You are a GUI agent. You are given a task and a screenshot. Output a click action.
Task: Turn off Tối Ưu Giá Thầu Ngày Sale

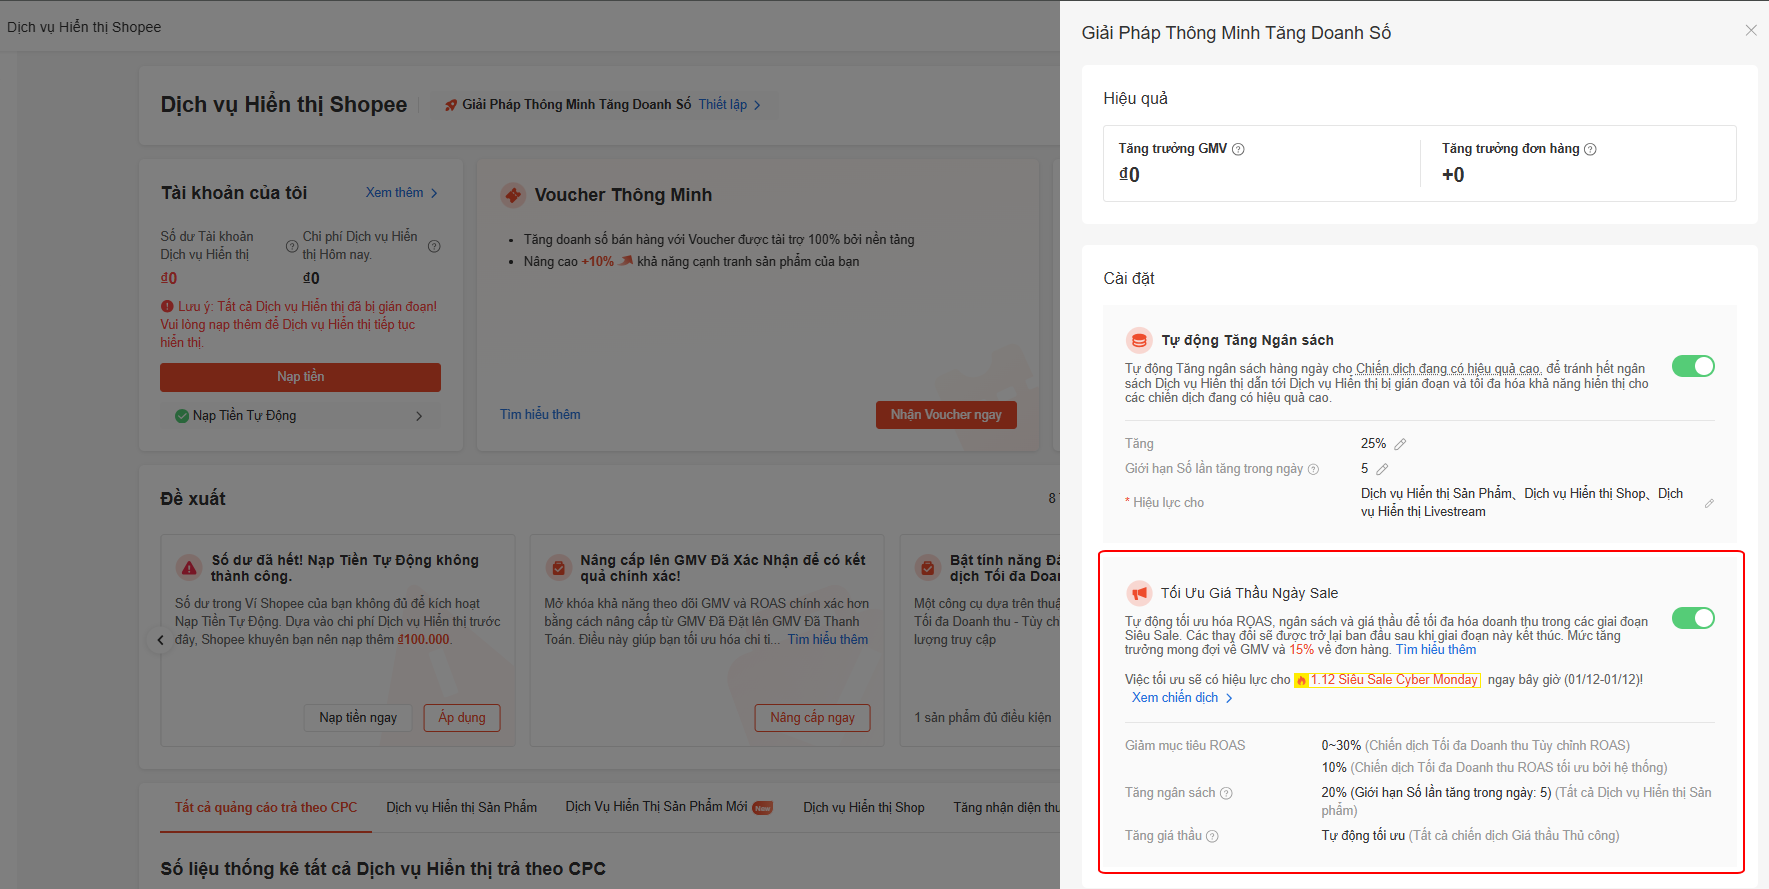pyautogui.click(x=1692, y=618)
